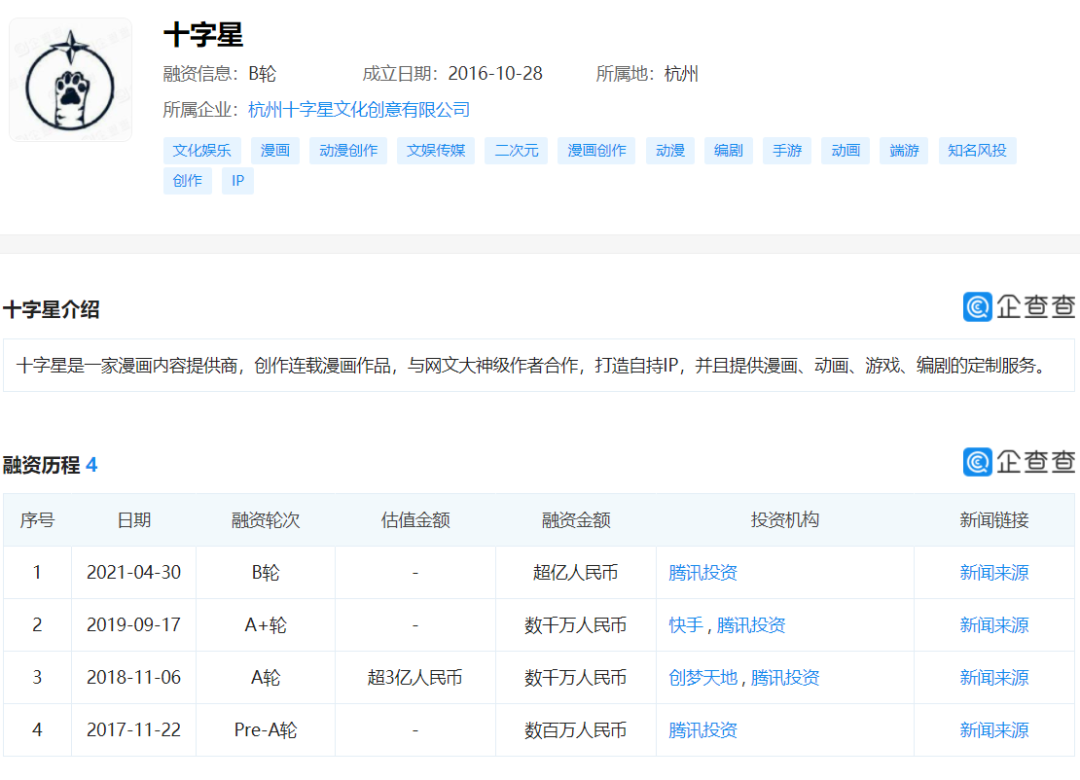This screenshot has width=1080, height=780.
Task: Click the 所属地 杭州 value
Action: coord(681,74)
